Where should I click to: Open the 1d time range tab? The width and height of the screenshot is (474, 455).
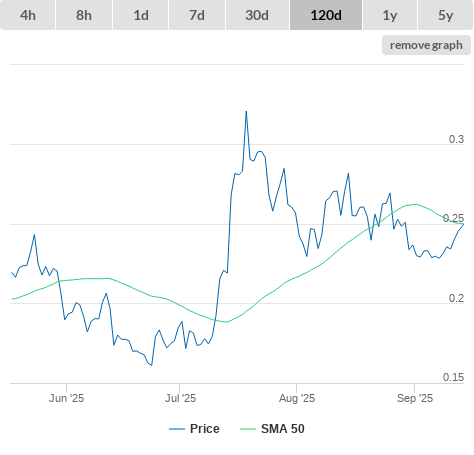click(x=141, y=15)
